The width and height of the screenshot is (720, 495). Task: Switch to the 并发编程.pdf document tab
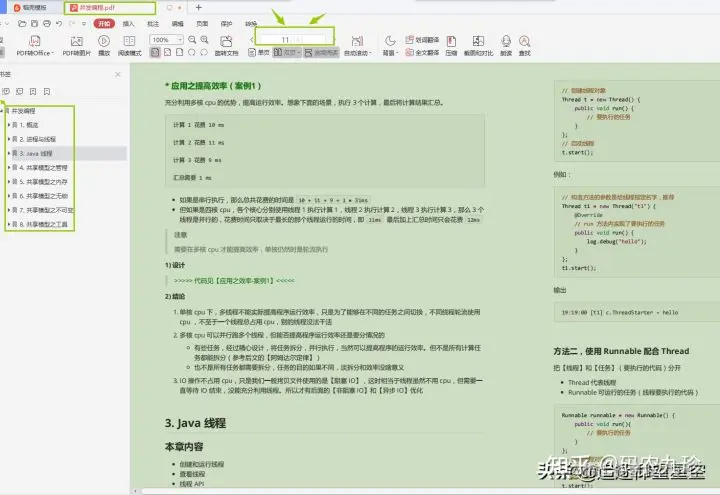110,8
